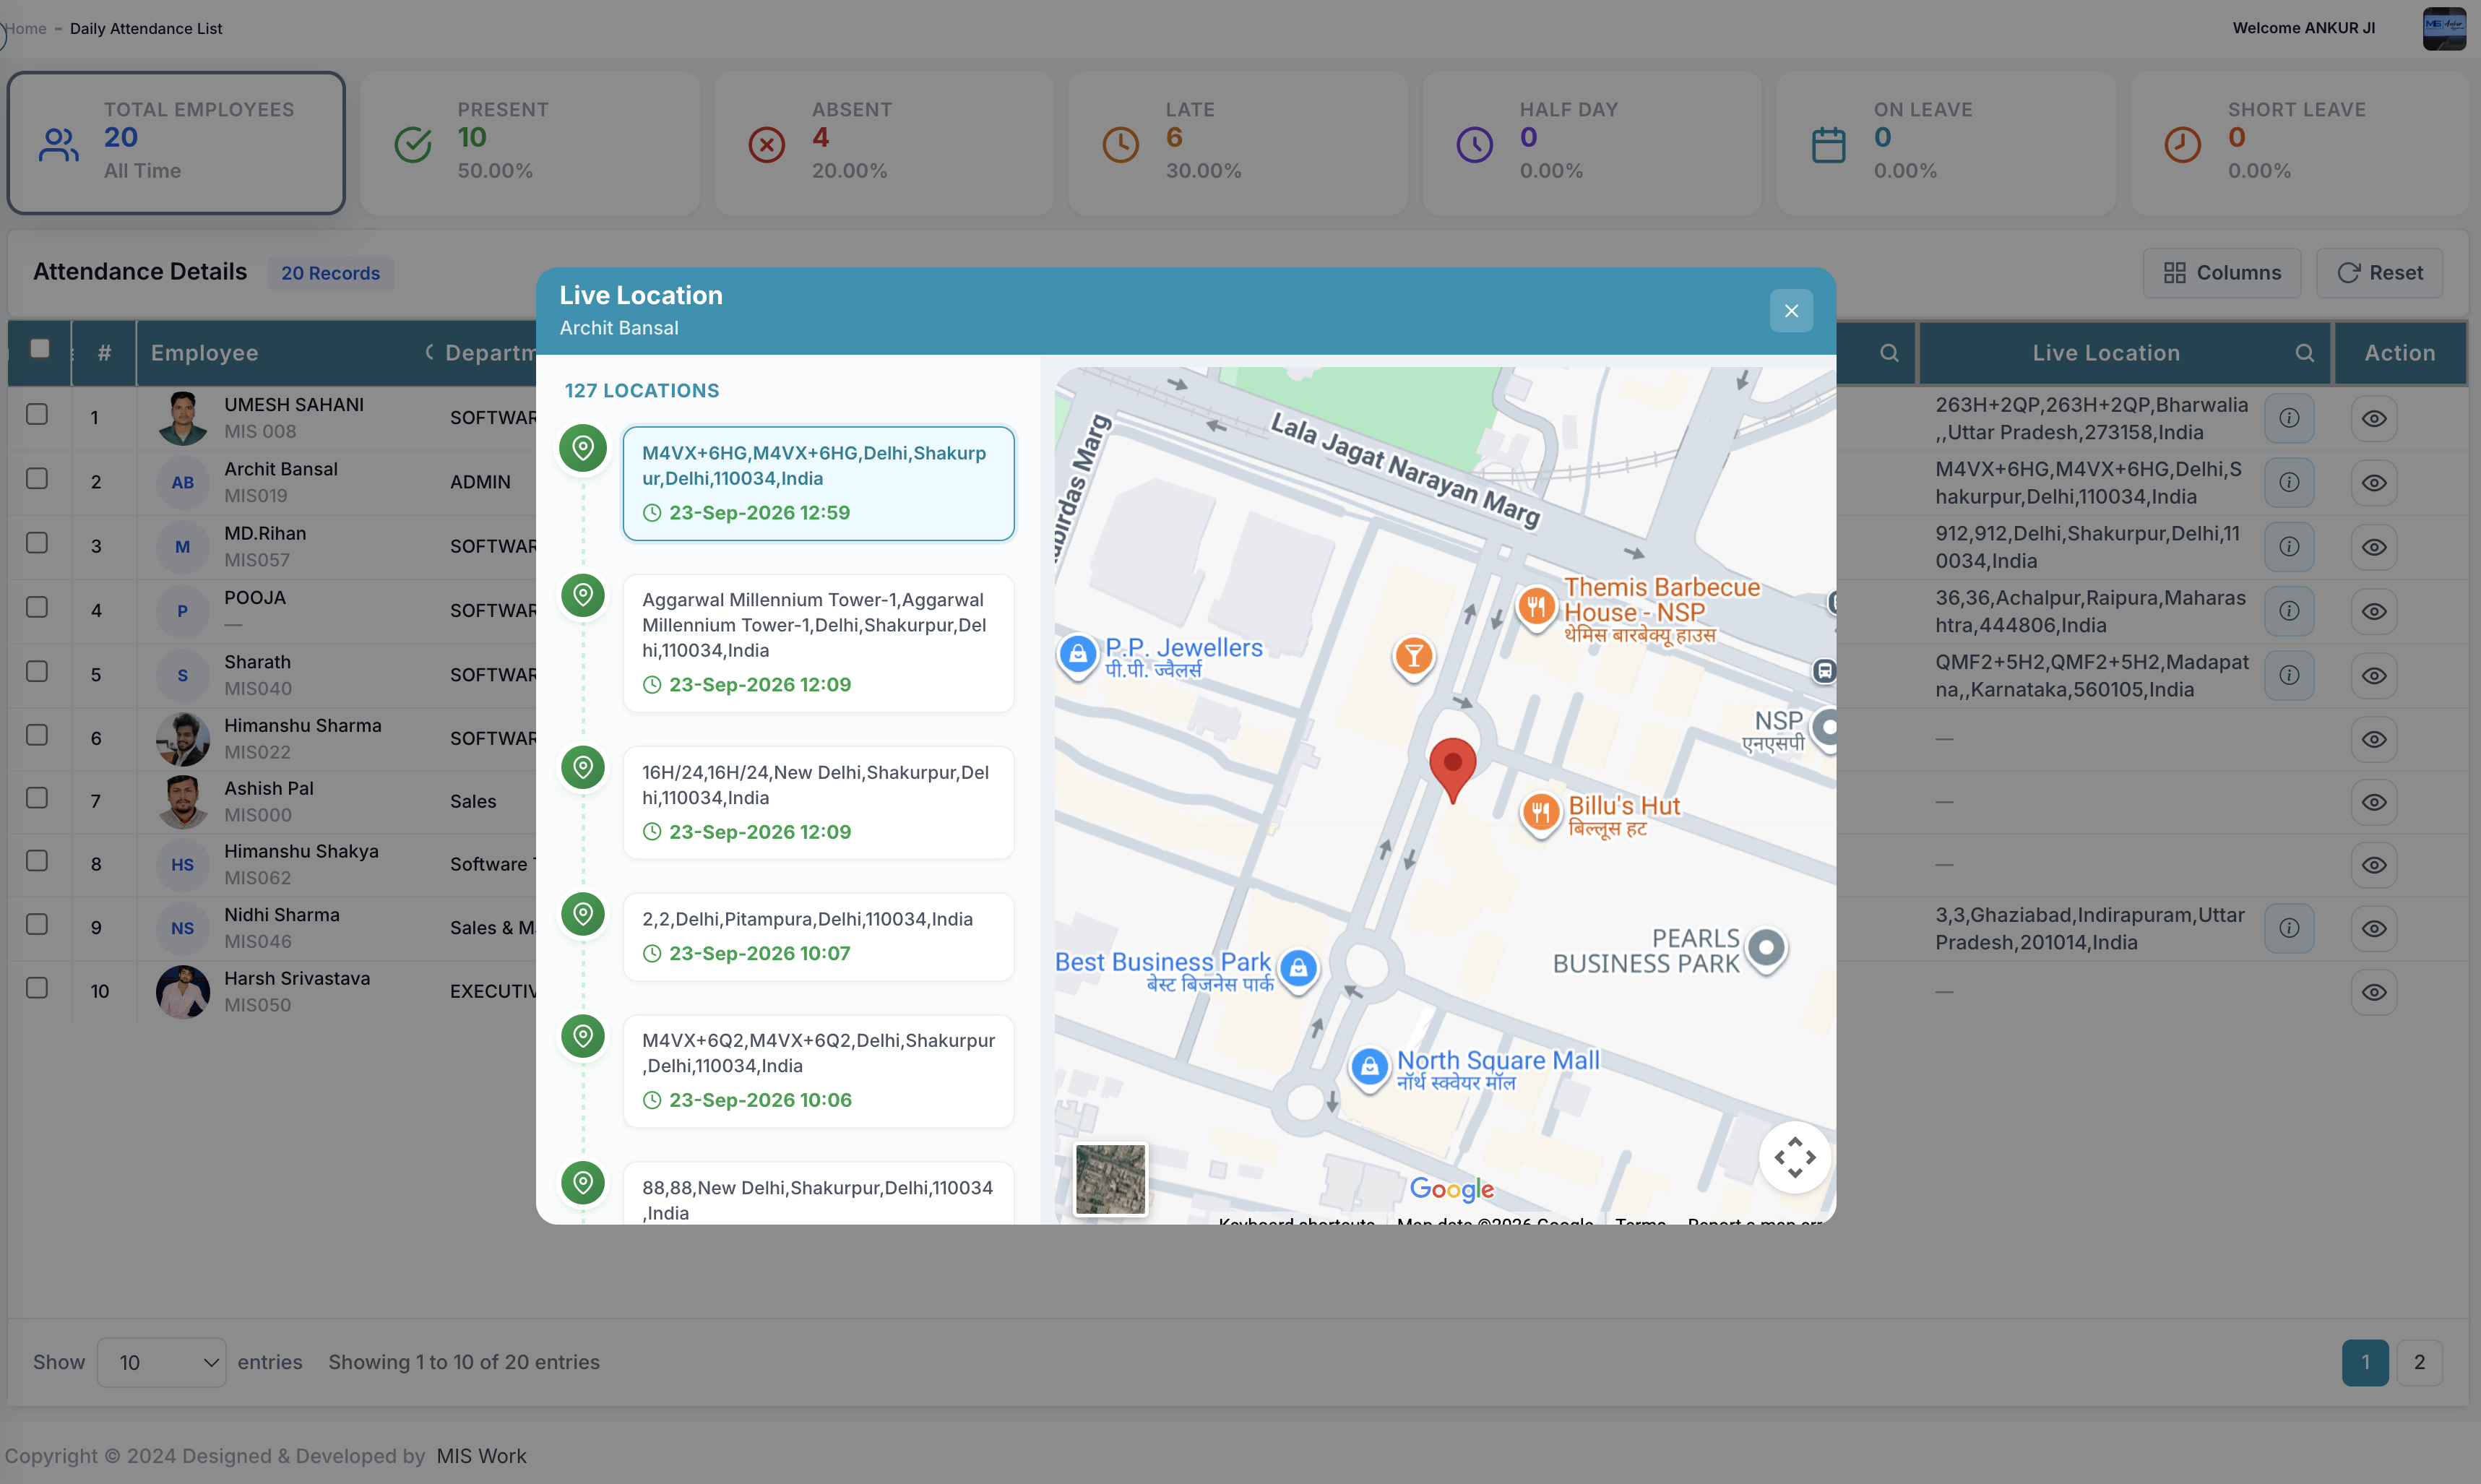The height and width of the screenshot is (1484, 2481).
Task: Click the P.P. Jewellers shop icon on the map
Action: tap(1078, 656)
